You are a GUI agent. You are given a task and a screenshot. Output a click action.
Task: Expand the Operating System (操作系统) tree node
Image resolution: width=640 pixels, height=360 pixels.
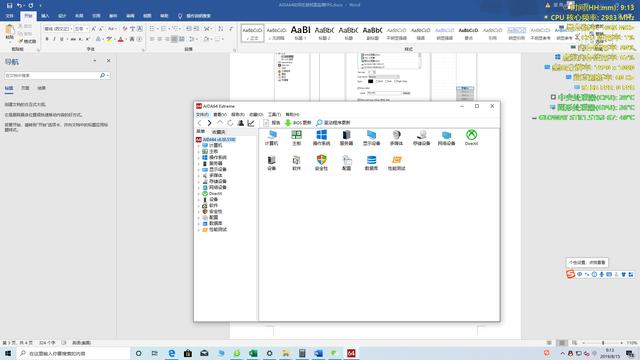[199, 158]
